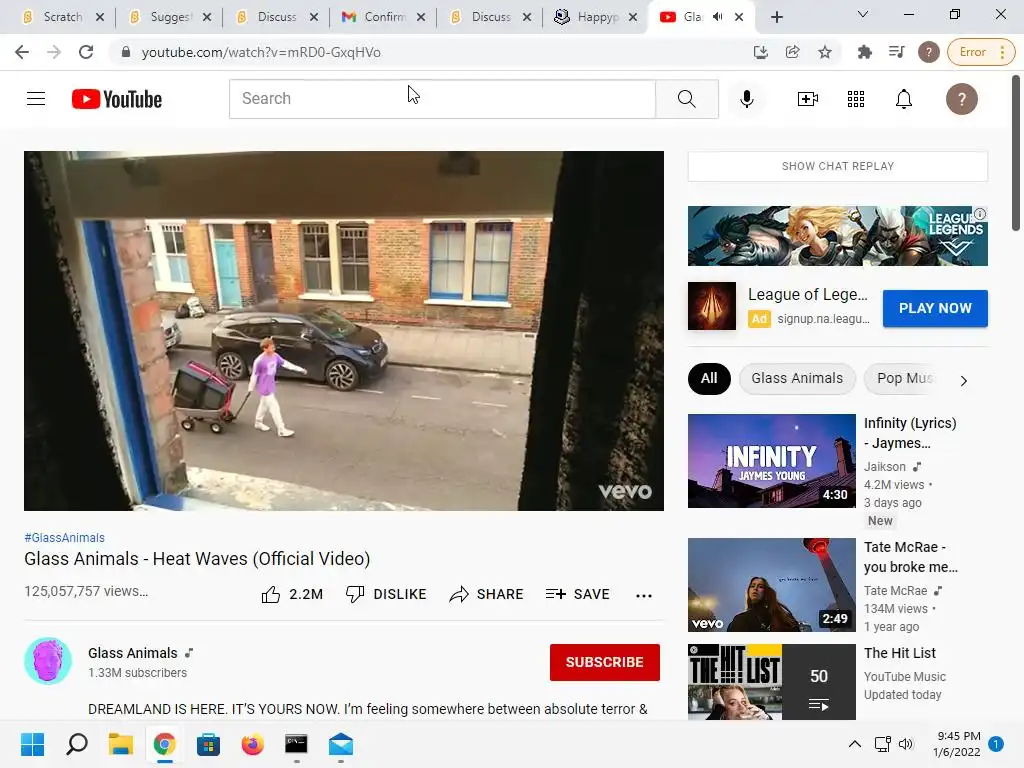Launch Firefox from the taskbar

click(x=253, y=744)
